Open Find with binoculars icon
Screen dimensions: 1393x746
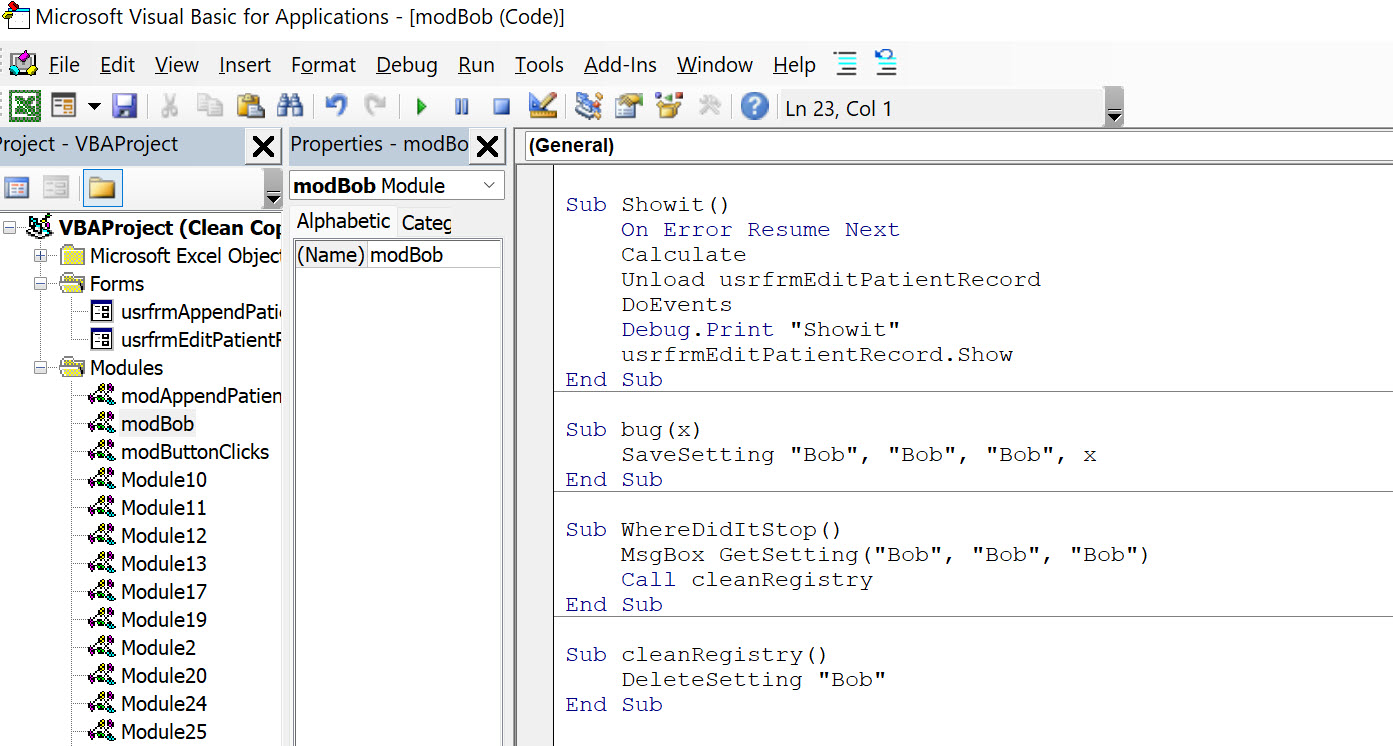[x=290, y=106]
